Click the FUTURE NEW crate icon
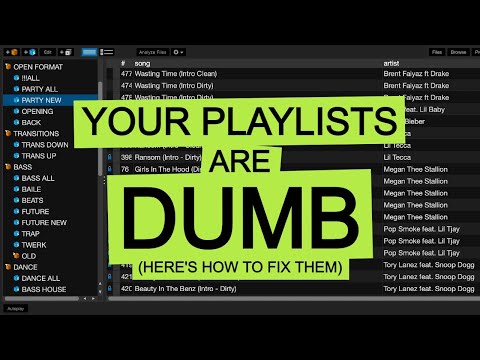This screenshot has height=360, width=480. click(x=16, y=222)
